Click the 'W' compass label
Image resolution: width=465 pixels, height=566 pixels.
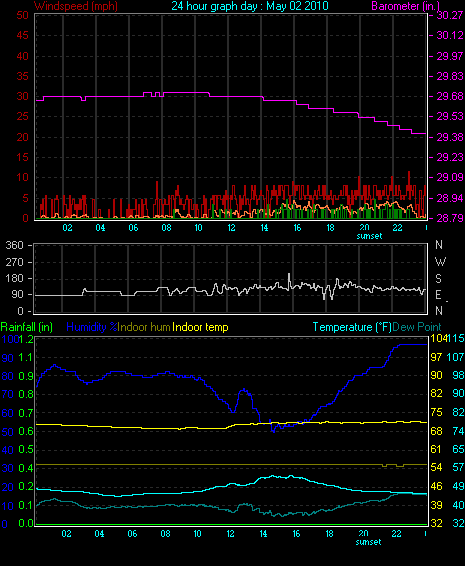[440, 261]
